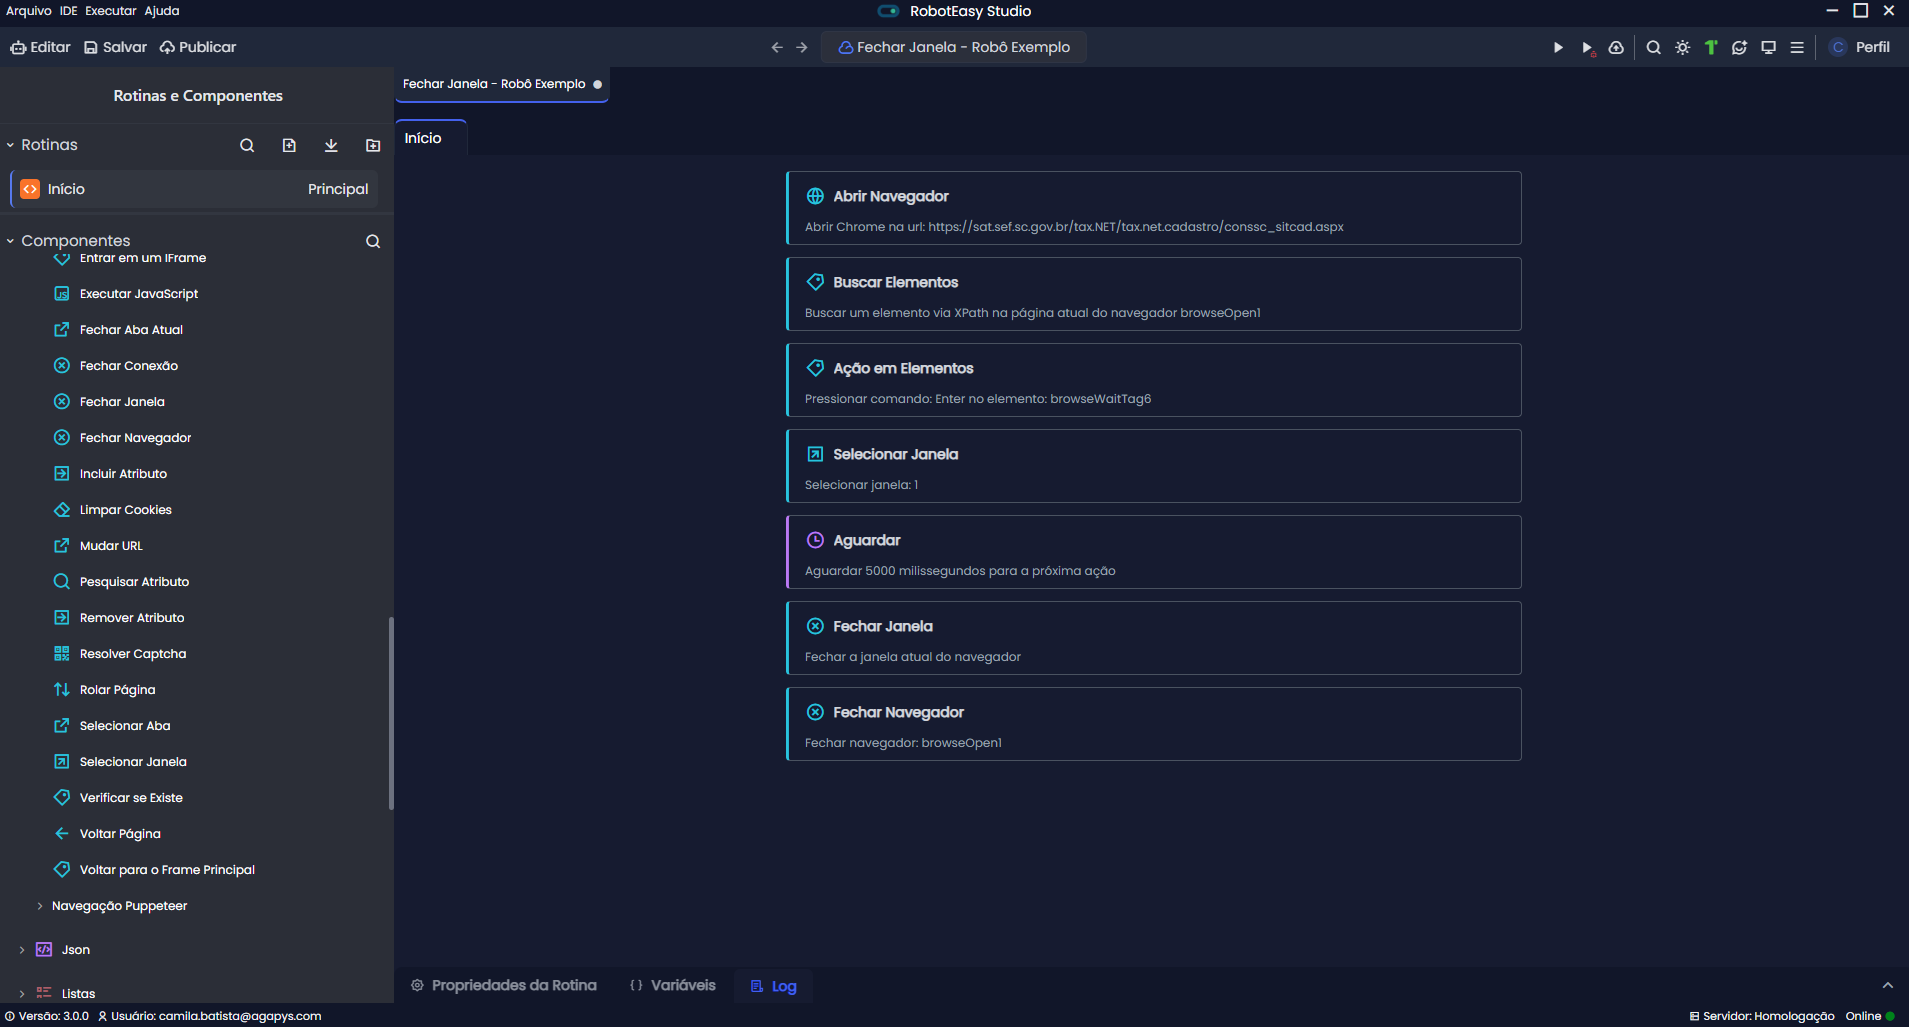The image size is (1909, 1027).
Task: Import a routine with the download icon
Action: (x=331, y=145)
